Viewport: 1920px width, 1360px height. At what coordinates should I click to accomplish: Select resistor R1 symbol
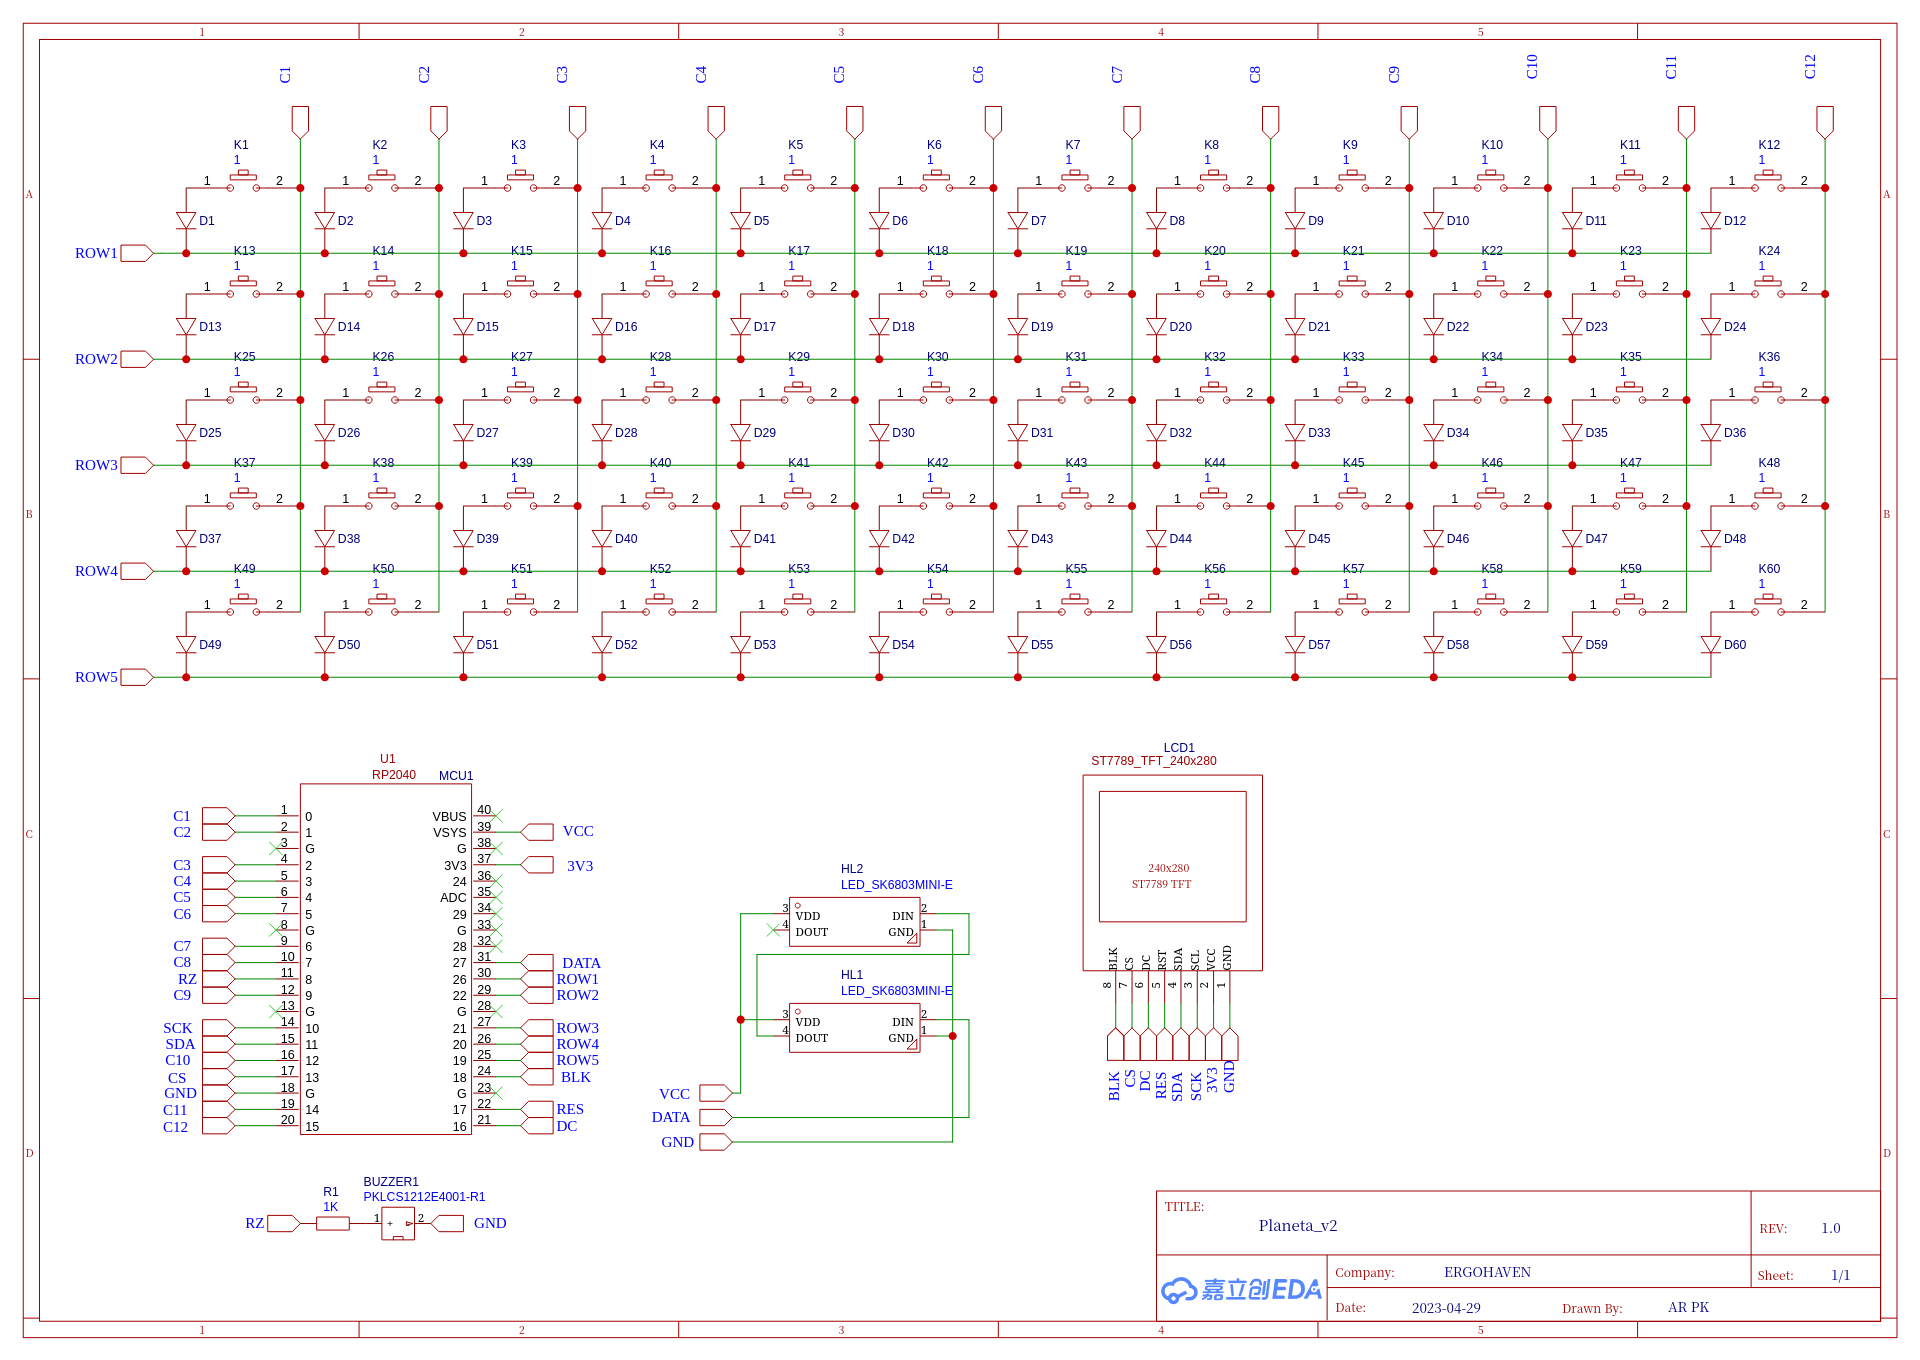click(x=333, y=1223)
